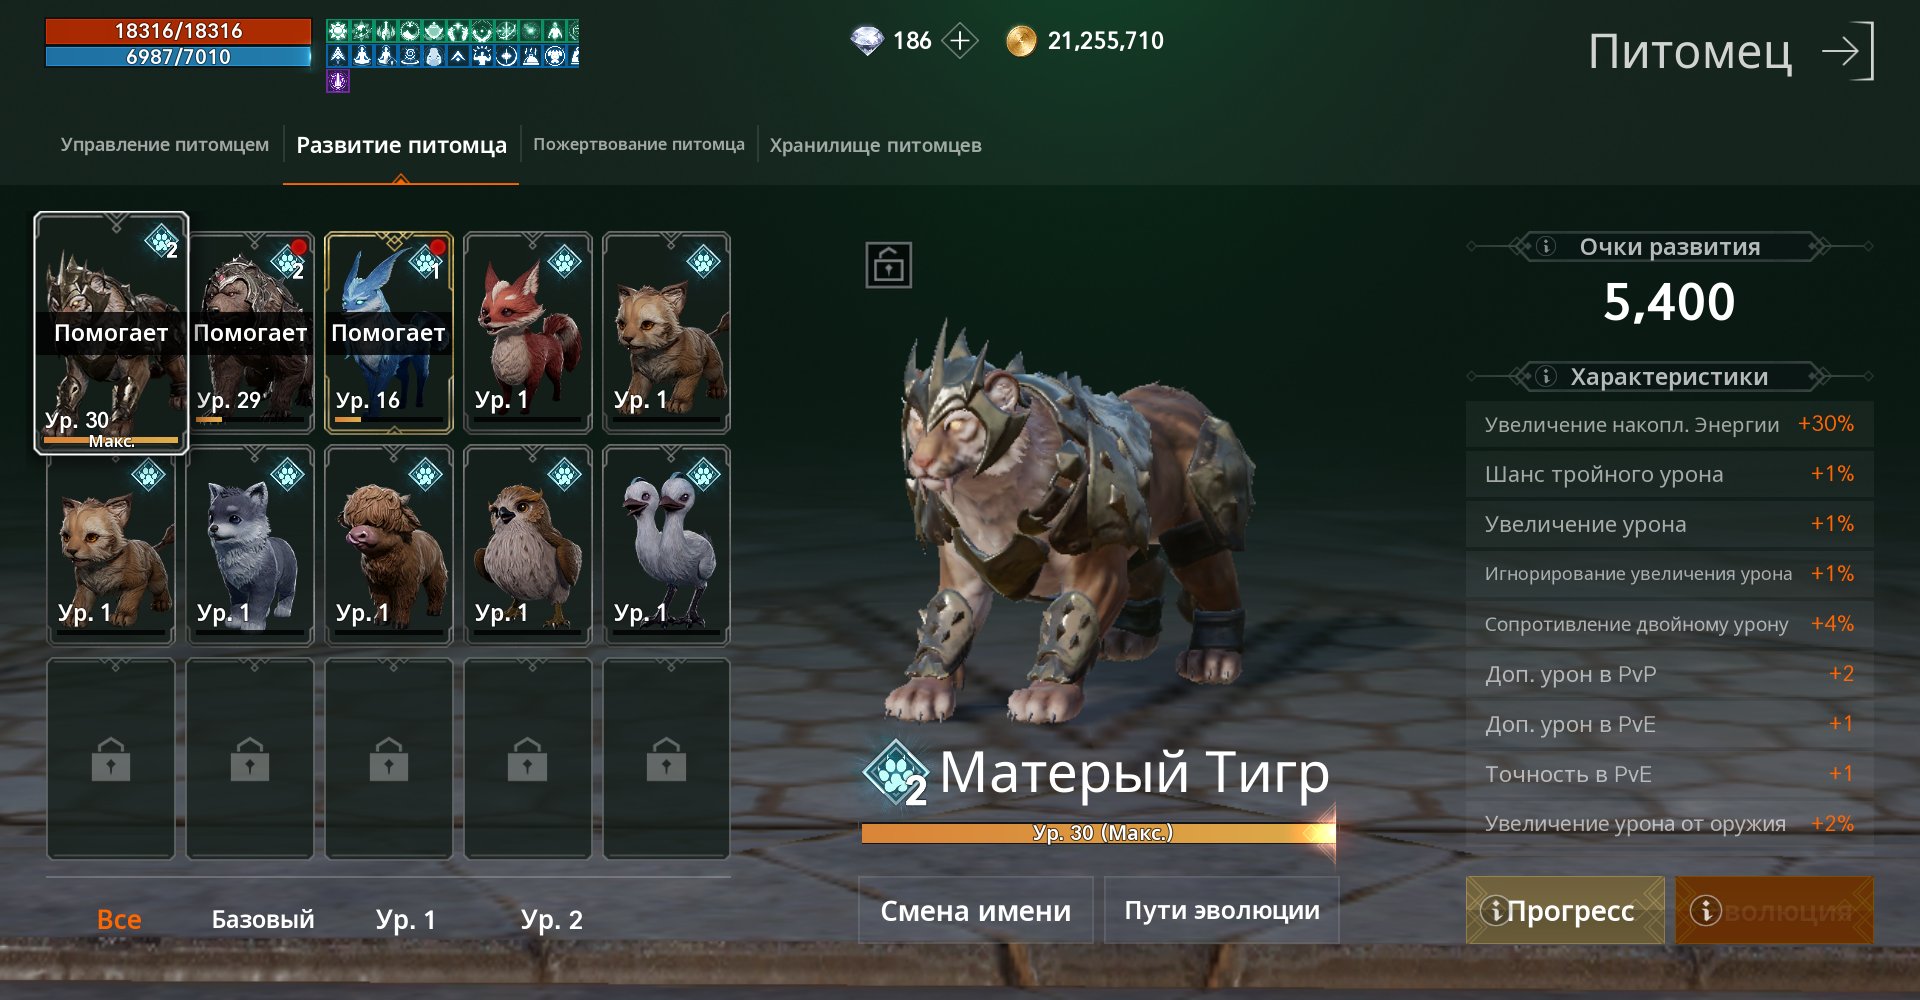The width and height of the screenshot is (1920, 1000).
Task: Select the blue rabbit pet level 16
Action: pyautogui.click(x=389, y=333)
